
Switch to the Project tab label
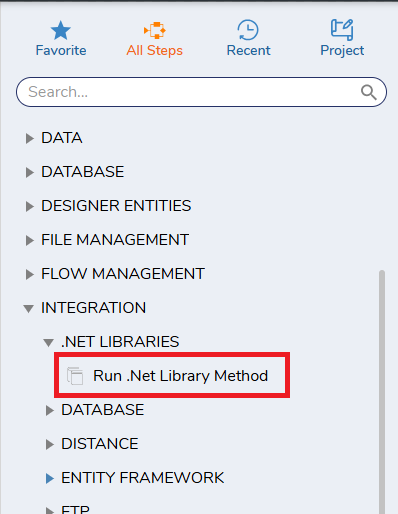coord(342,51)
